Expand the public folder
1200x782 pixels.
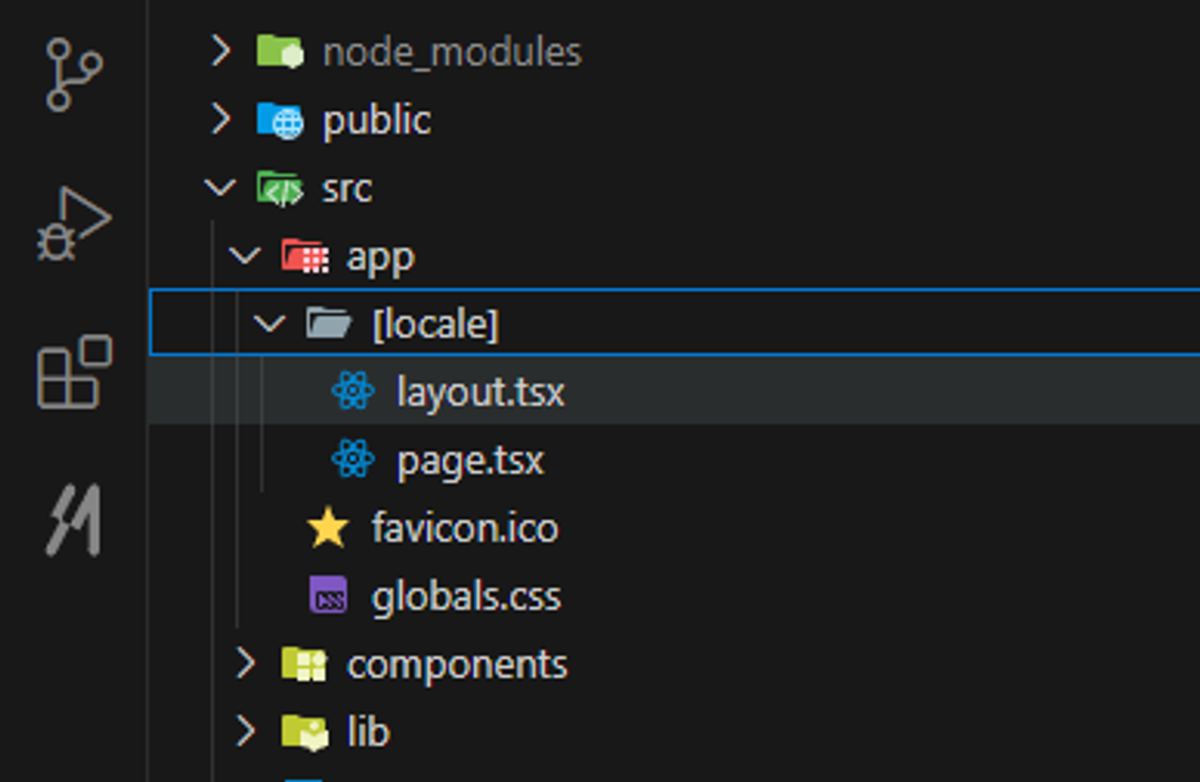222,120
